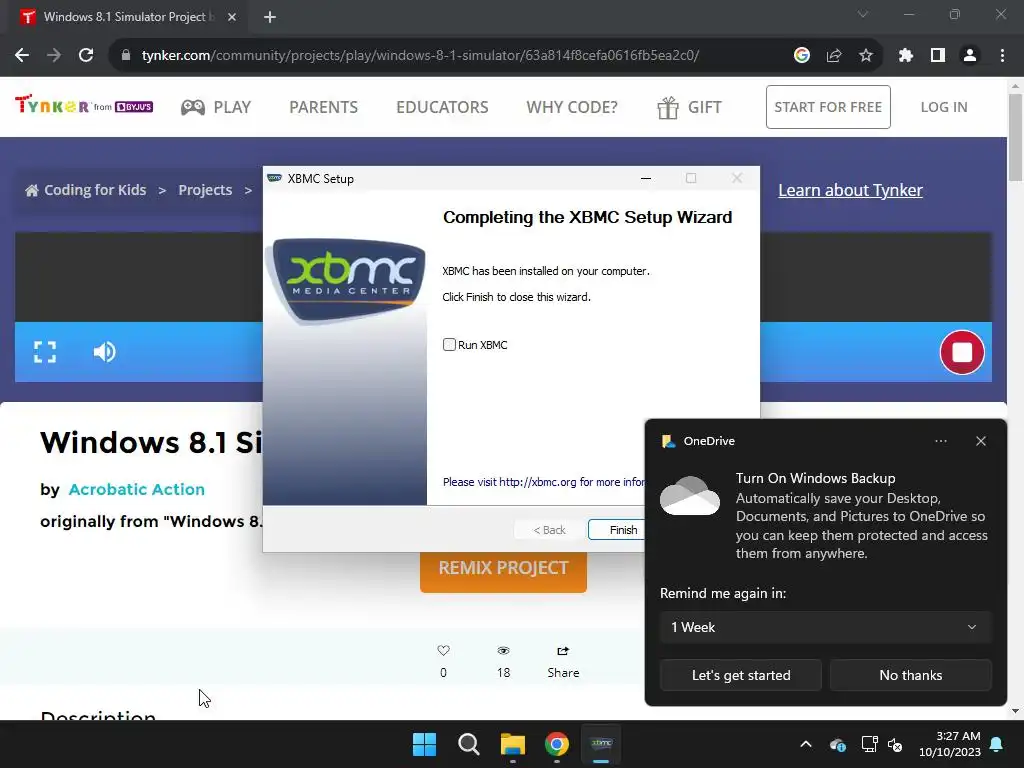Open the muted volume tray icon

point(895,744)
